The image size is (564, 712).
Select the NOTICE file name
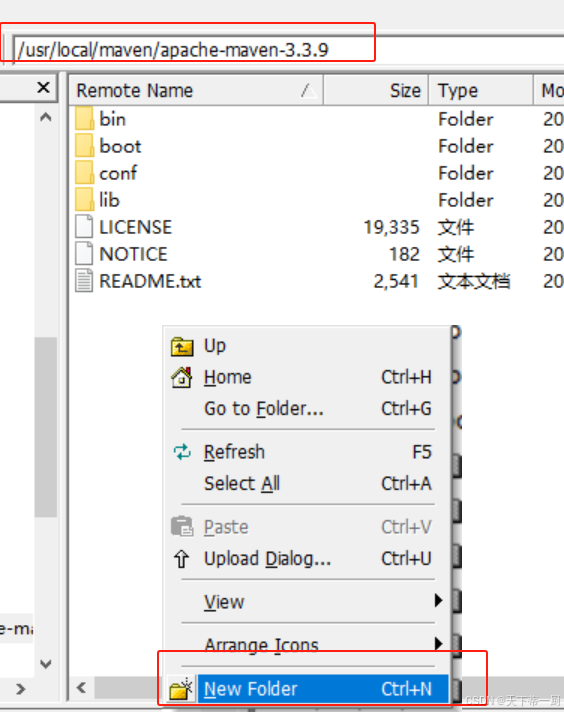[134, 254]
